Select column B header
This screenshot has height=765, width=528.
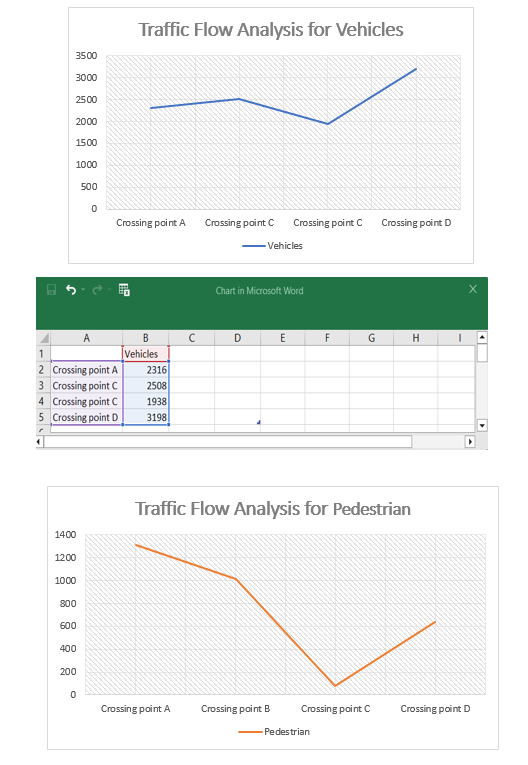(x=145, y=338)
